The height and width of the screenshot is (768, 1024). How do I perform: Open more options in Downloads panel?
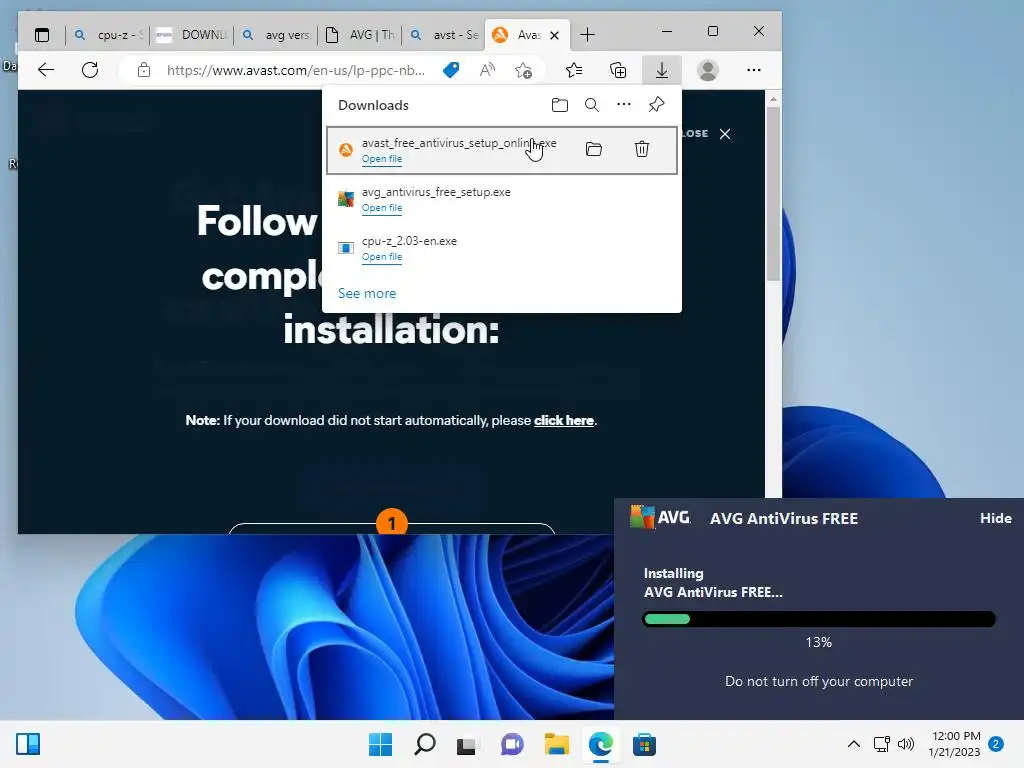[x=624, y=104]
